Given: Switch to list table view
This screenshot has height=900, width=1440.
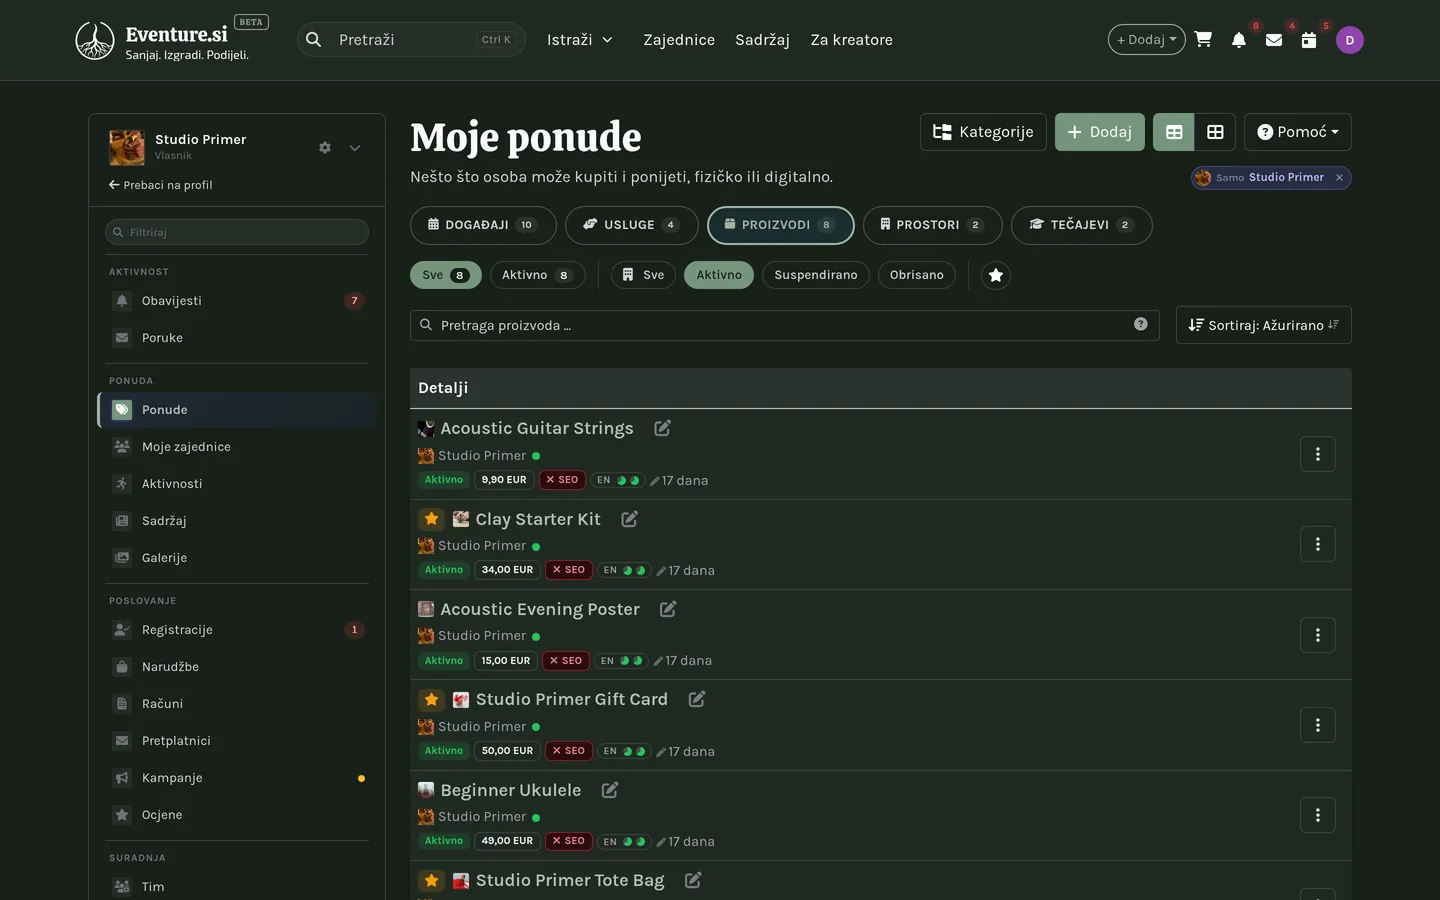Looking at the screenshot, I should point(1174,132).
